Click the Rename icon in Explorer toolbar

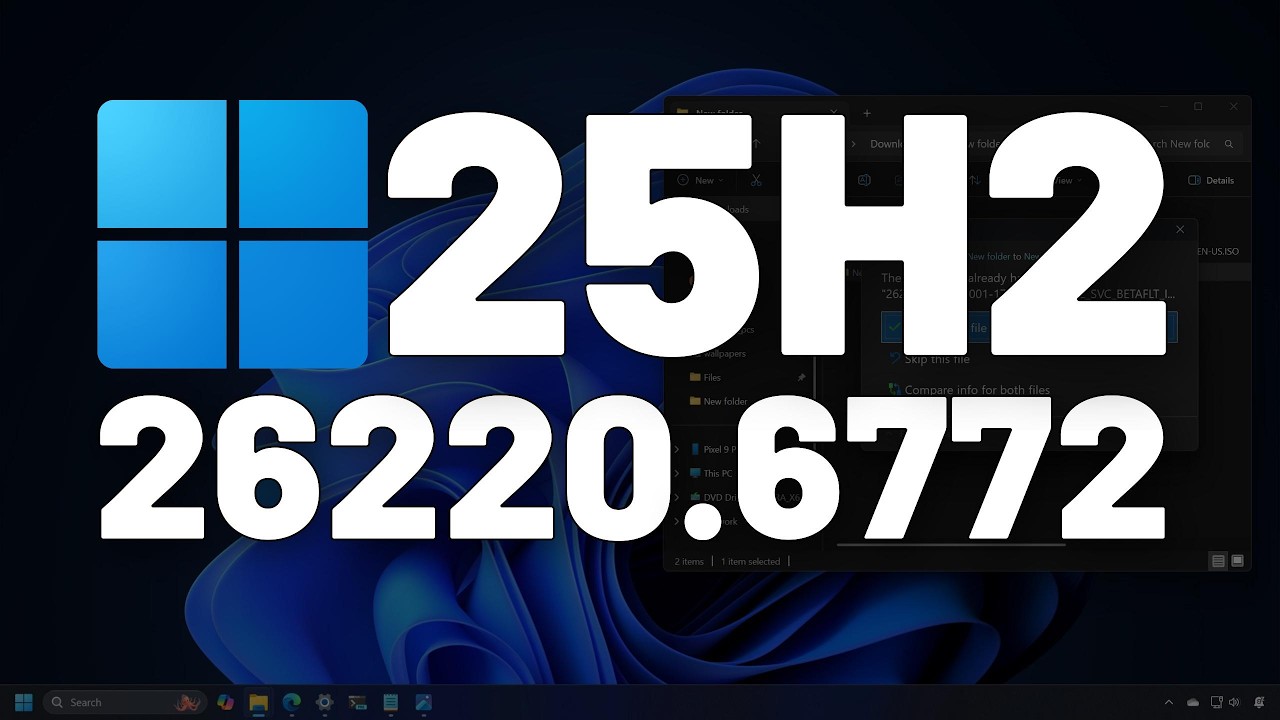click(864, 180)
